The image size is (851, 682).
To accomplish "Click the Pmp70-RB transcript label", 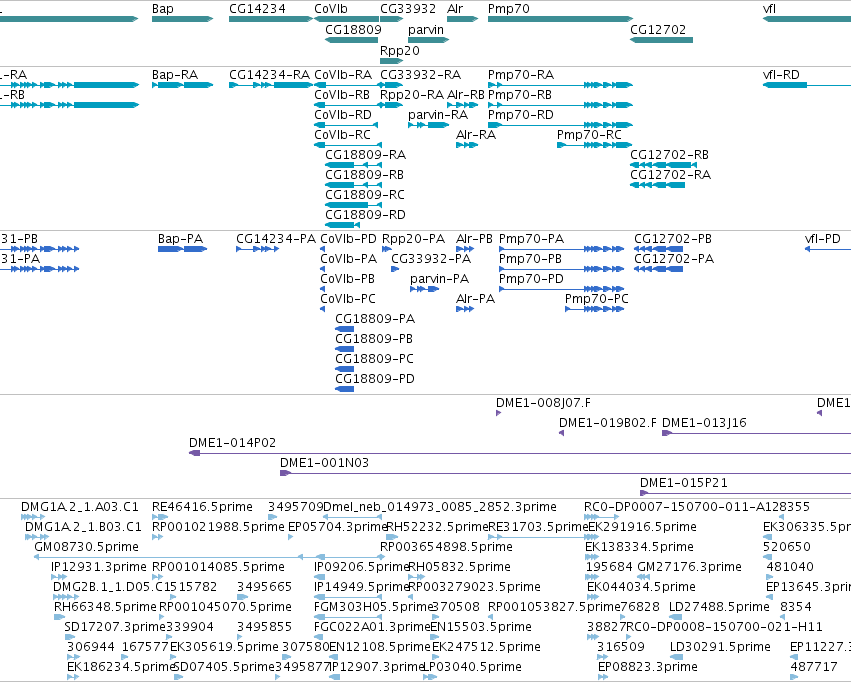I will click(520, 95).
